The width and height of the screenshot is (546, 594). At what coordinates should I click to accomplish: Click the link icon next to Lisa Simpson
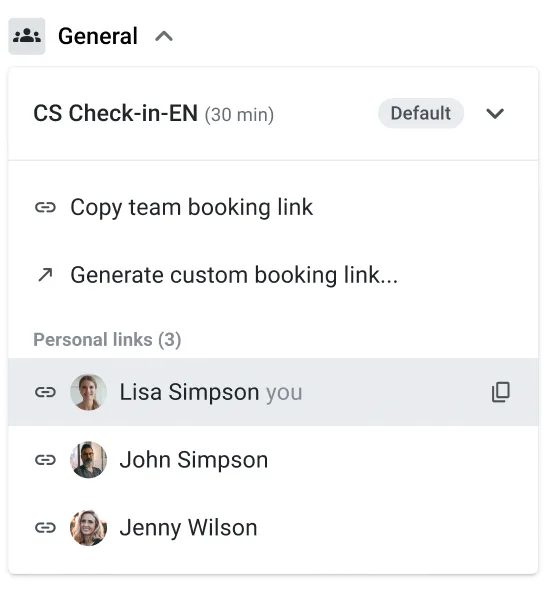[x=45, y=392]
